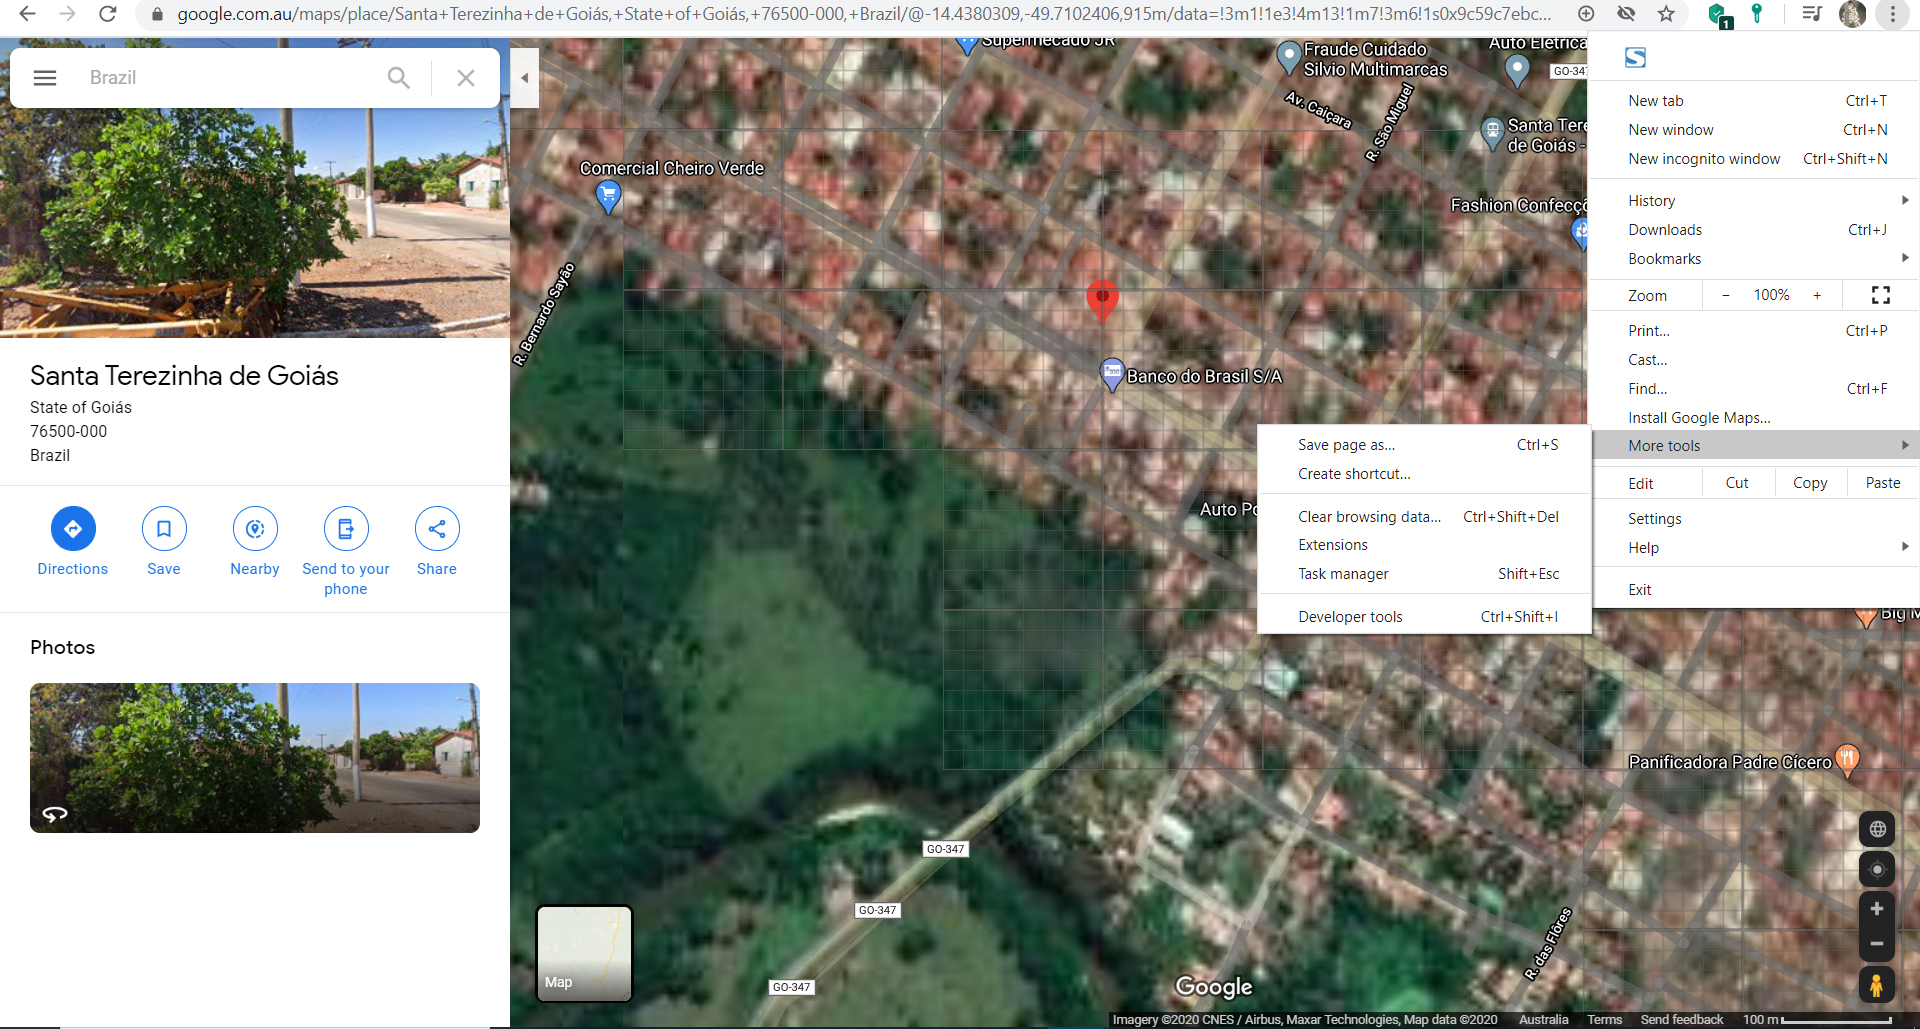This screenshot has width=1920, height=1029.
Task: Click the Banco do Brasil S/A marker
Action: coord(1112,375)
